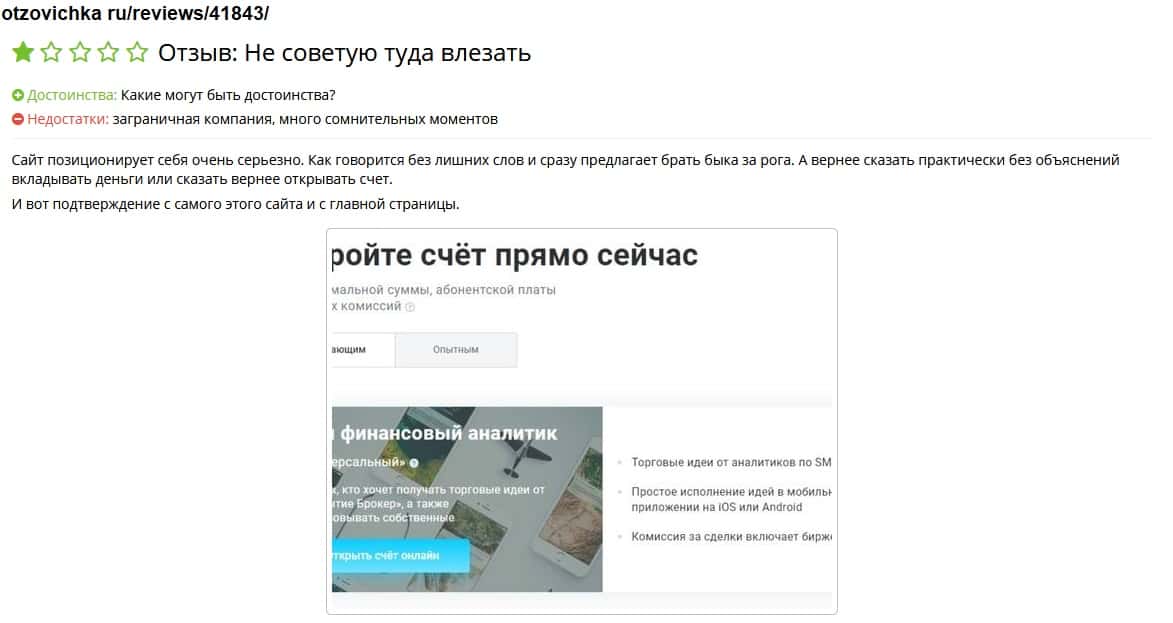1173x623 pixels.
Task: Click the 'Торговые идеи от аналитиков' bullet
Action: [x=731, y=462]
